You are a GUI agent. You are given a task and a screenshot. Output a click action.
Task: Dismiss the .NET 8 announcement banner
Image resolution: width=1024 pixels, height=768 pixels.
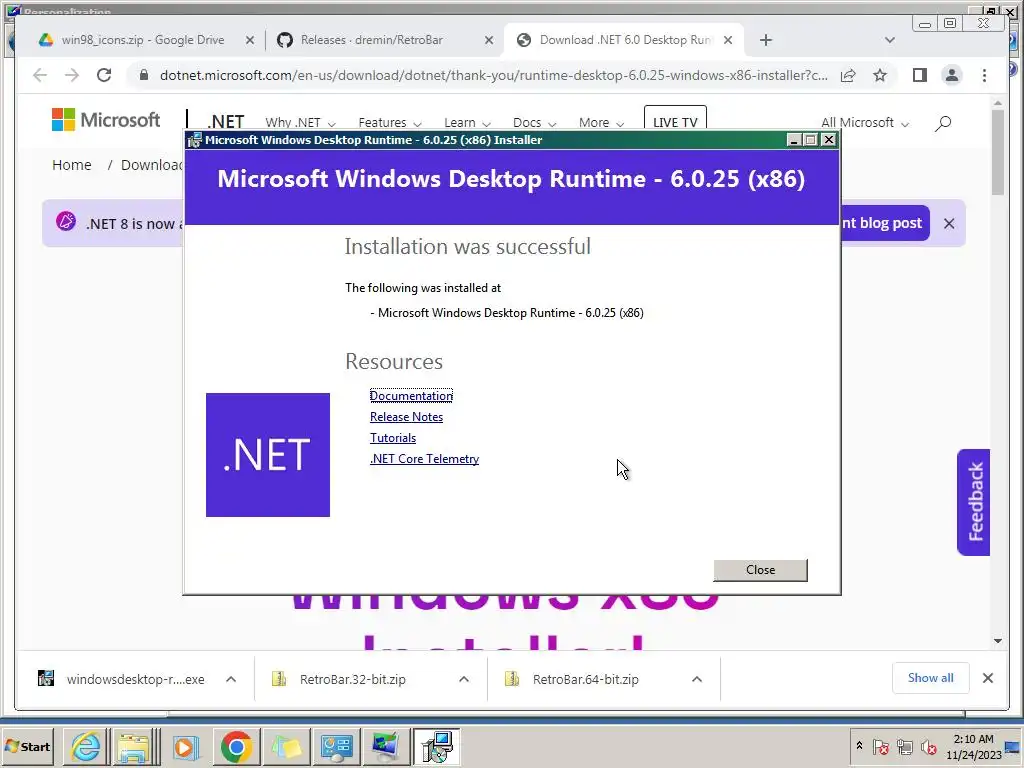(949, 224)
